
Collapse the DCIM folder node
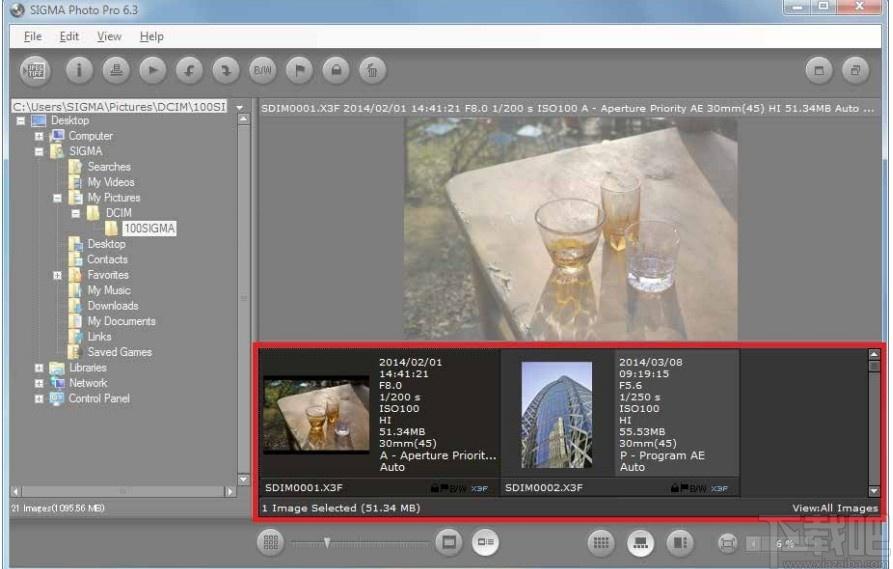point(76,214)
